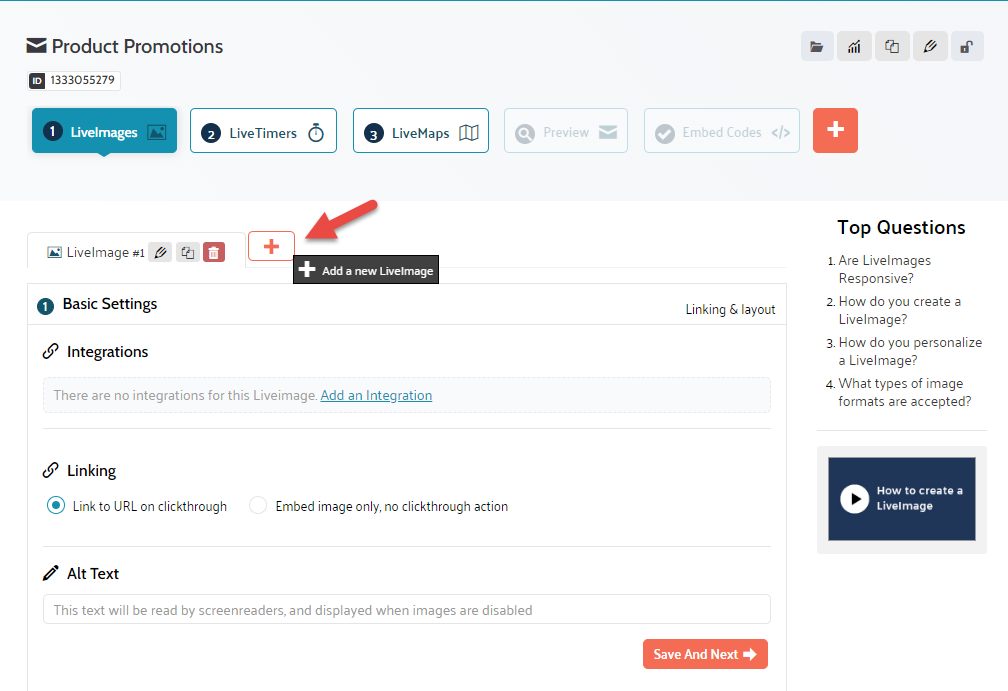Screen dimensions: 1008x691
Task: Open the Embed Codes step
Action: point(721,132)
